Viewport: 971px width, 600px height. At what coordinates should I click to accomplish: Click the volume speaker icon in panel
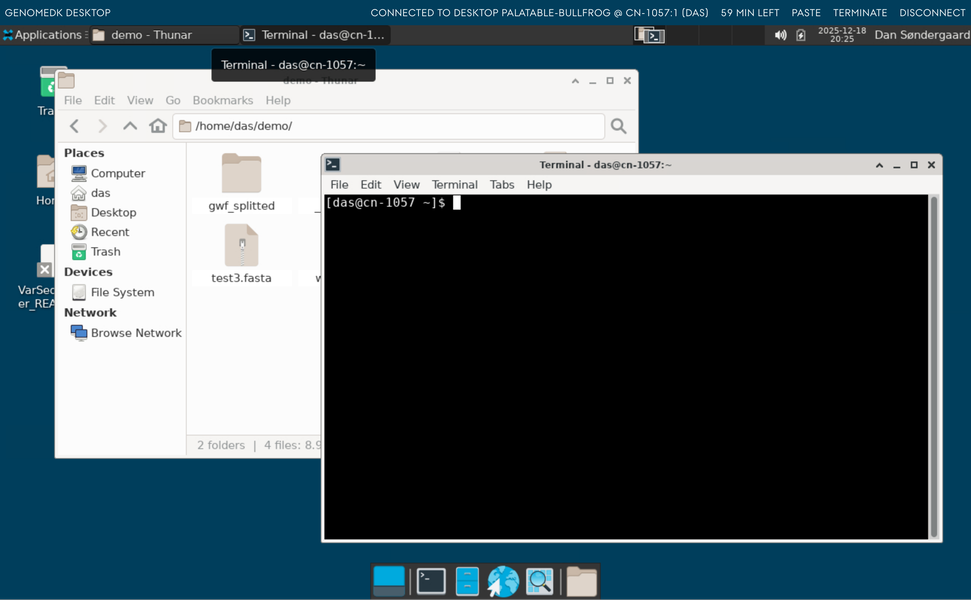click(x=780, y=35)
